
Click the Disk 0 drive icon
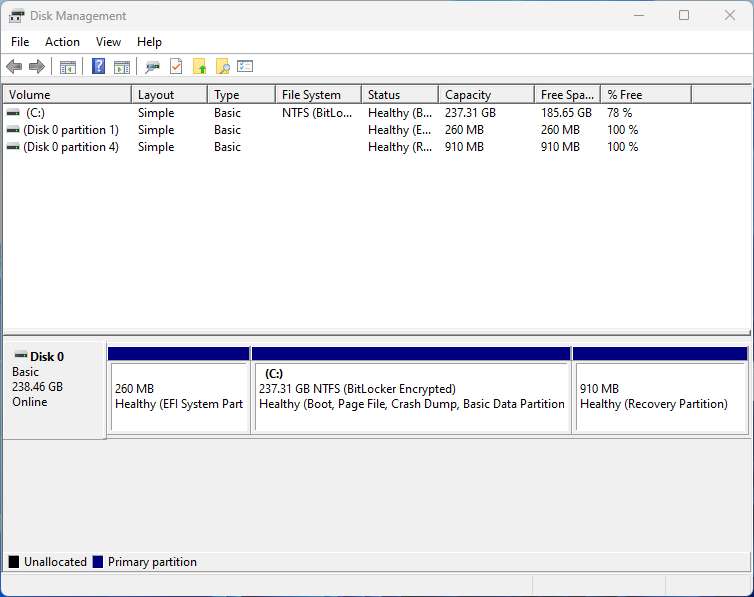pyautogui.click(x=21, y=356)
